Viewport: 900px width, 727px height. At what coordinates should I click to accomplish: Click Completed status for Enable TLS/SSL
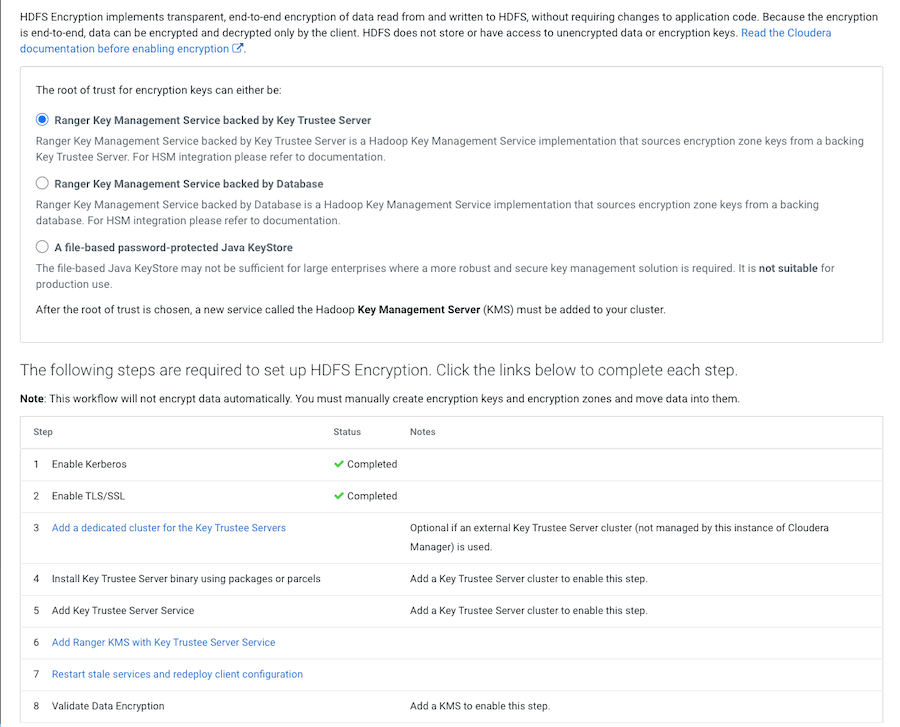coord(372,496)
